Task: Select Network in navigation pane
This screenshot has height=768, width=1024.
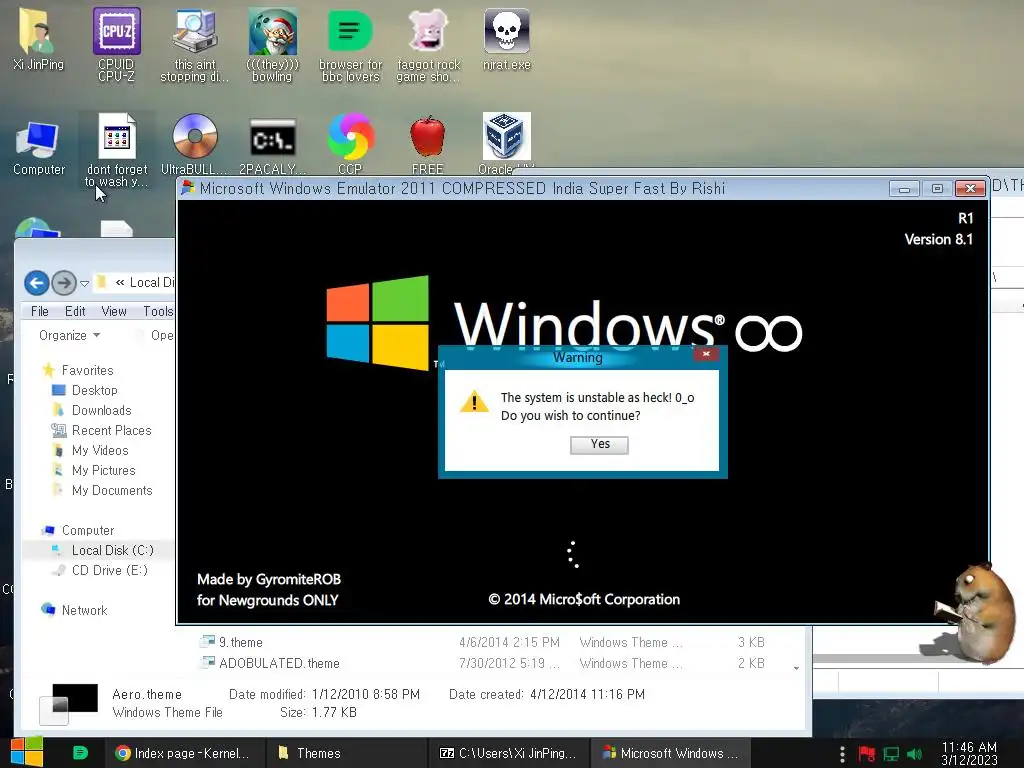Action: point(74,611)
